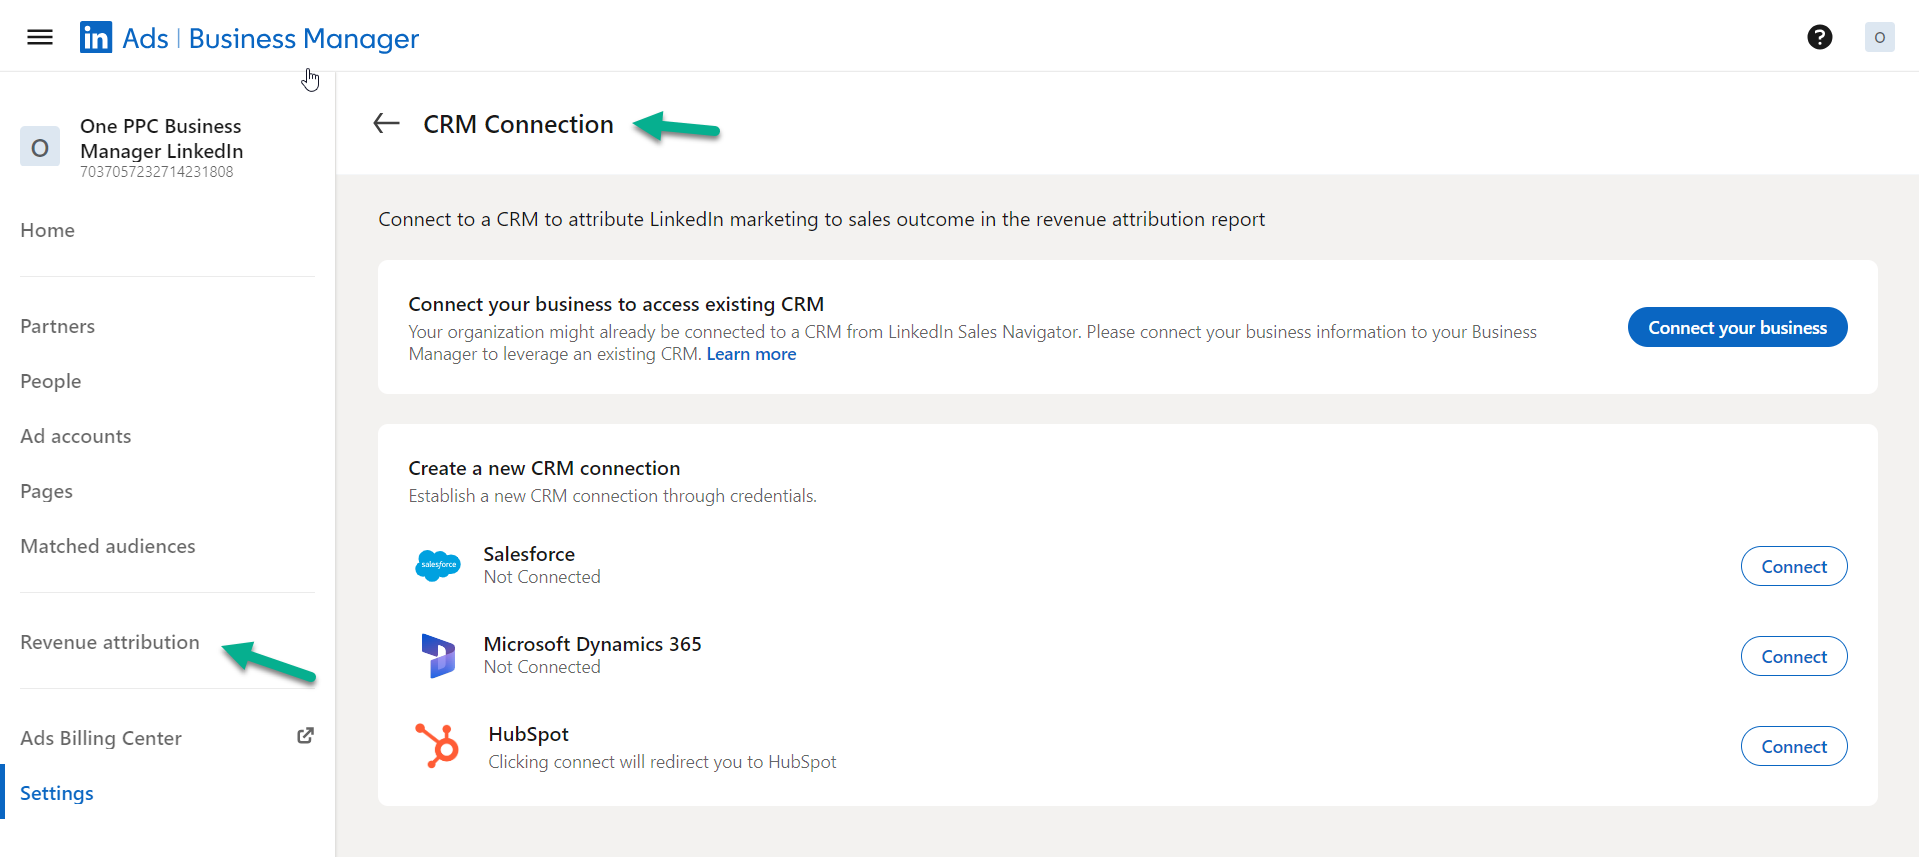Screen dimensions: 1919x857
Task: Click the HubSpot redirect notice text
Action: [662, 762]
